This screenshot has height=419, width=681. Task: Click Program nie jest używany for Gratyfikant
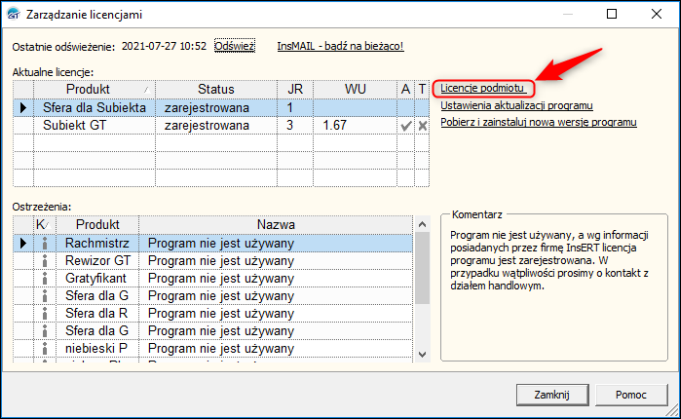click(x=221, y=278)
